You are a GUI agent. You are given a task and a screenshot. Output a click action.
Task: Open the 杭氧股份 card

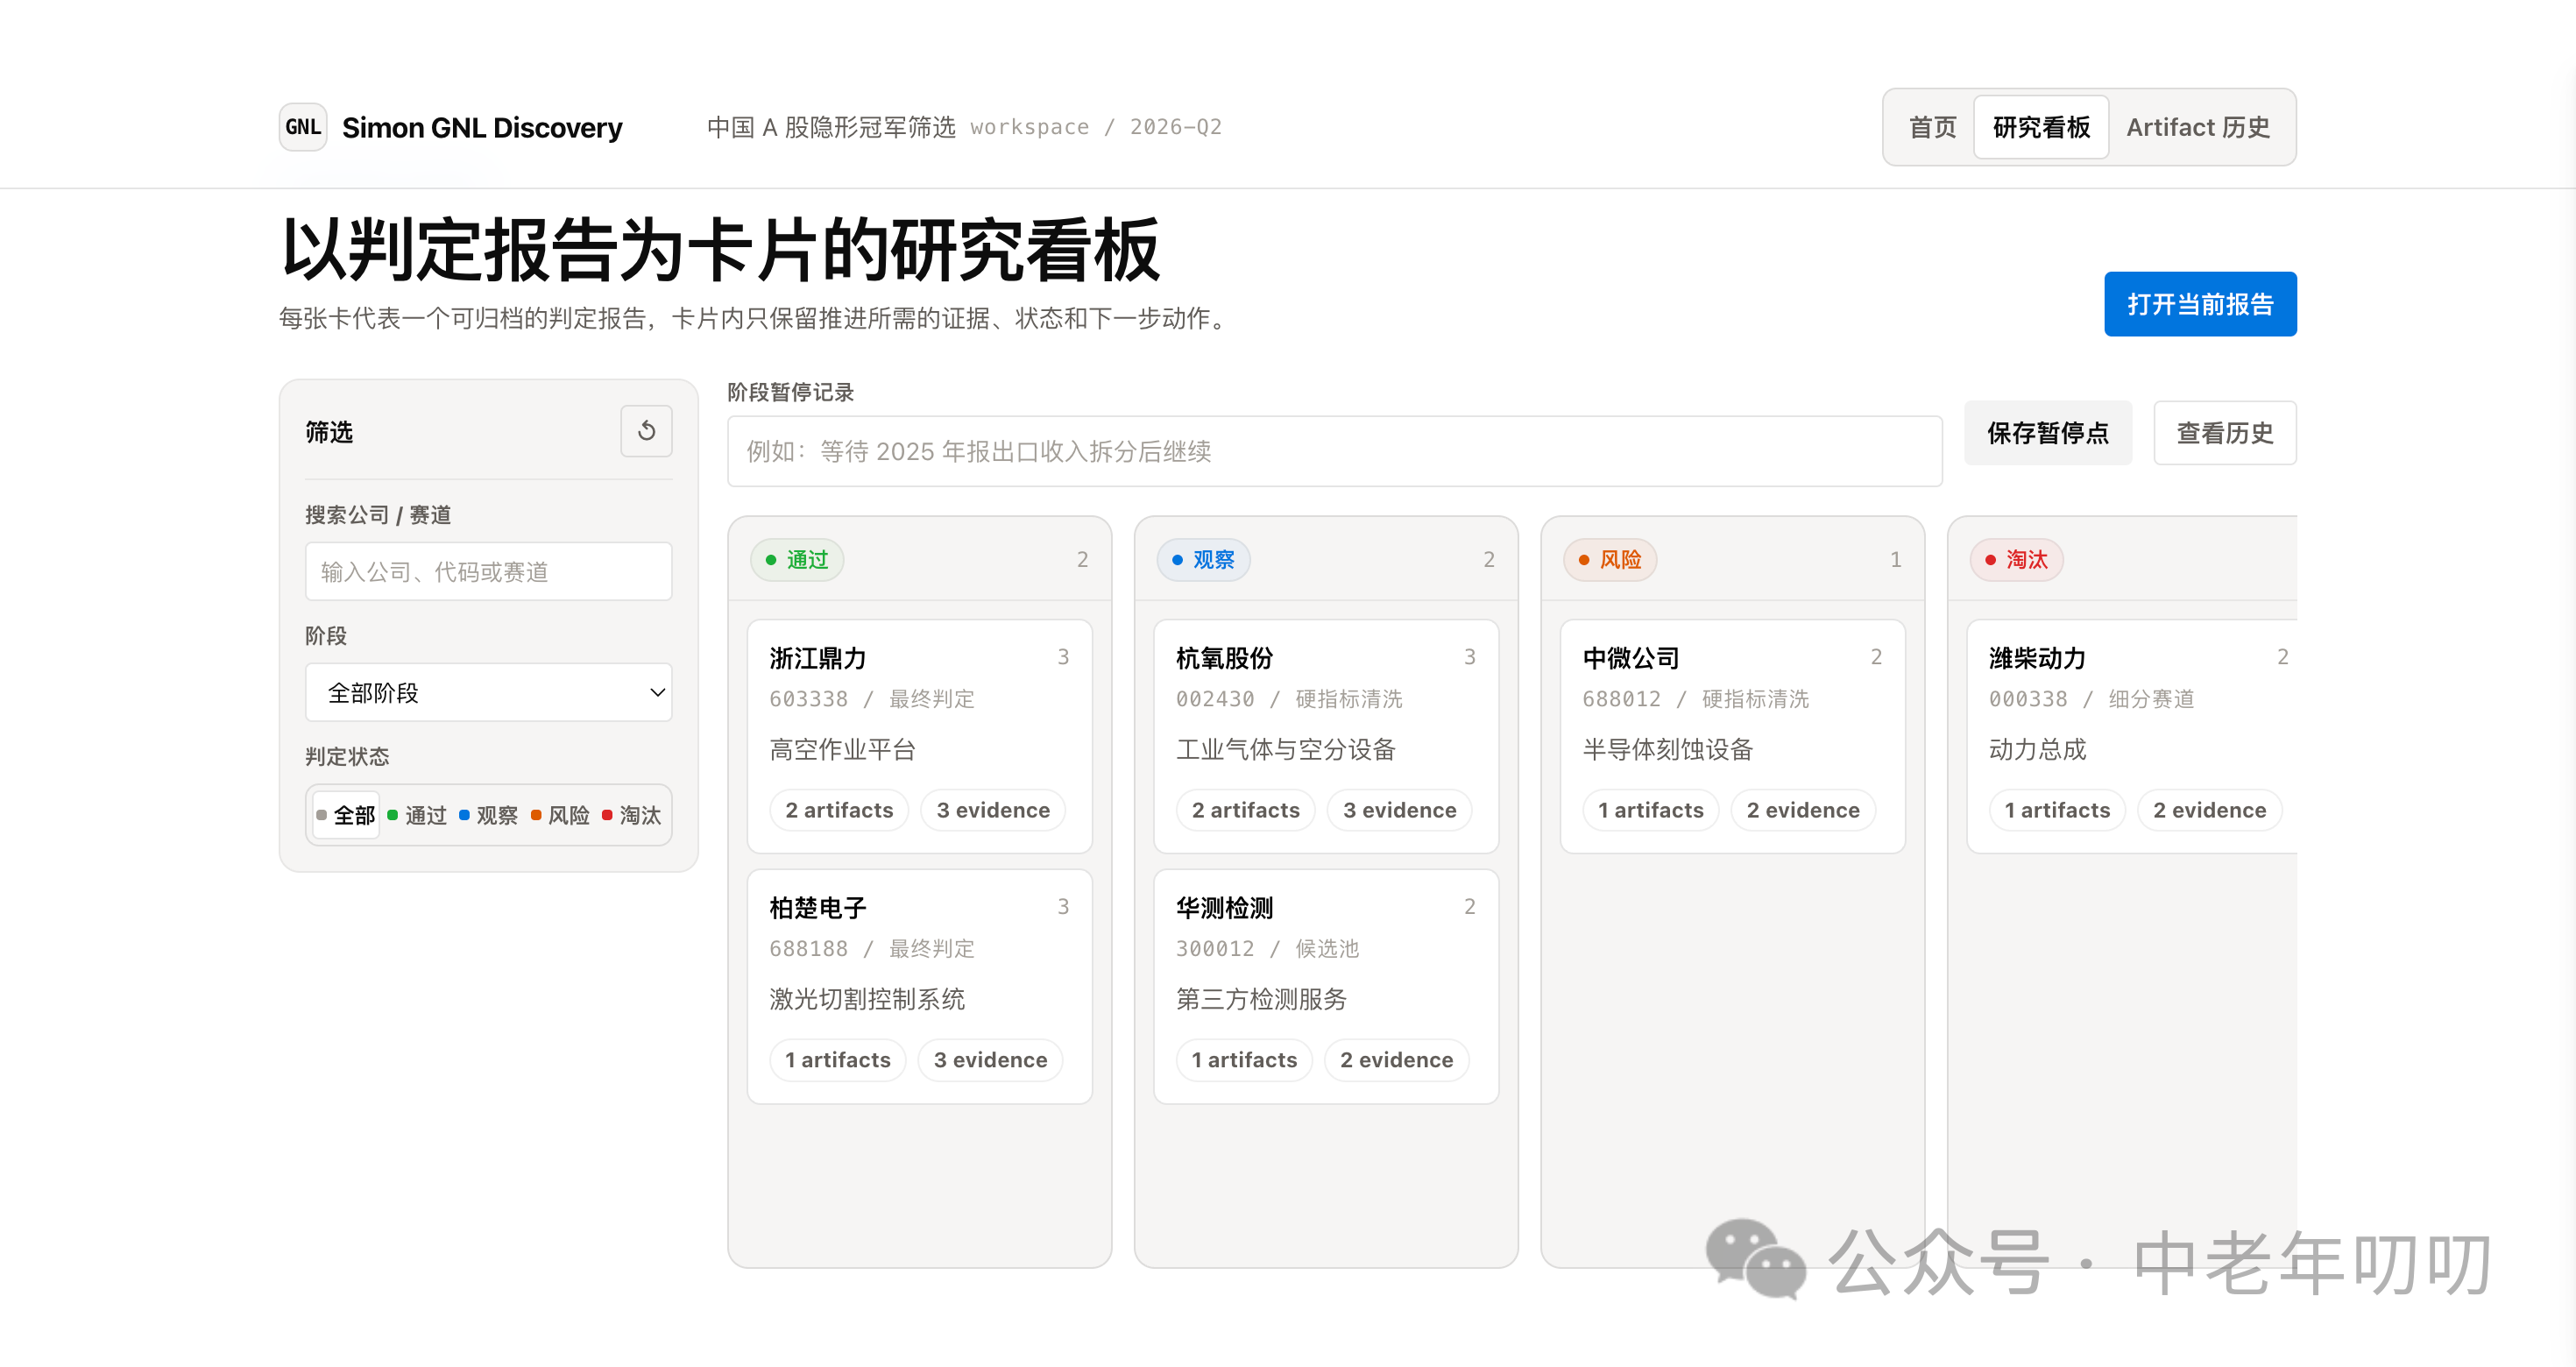1326,736
